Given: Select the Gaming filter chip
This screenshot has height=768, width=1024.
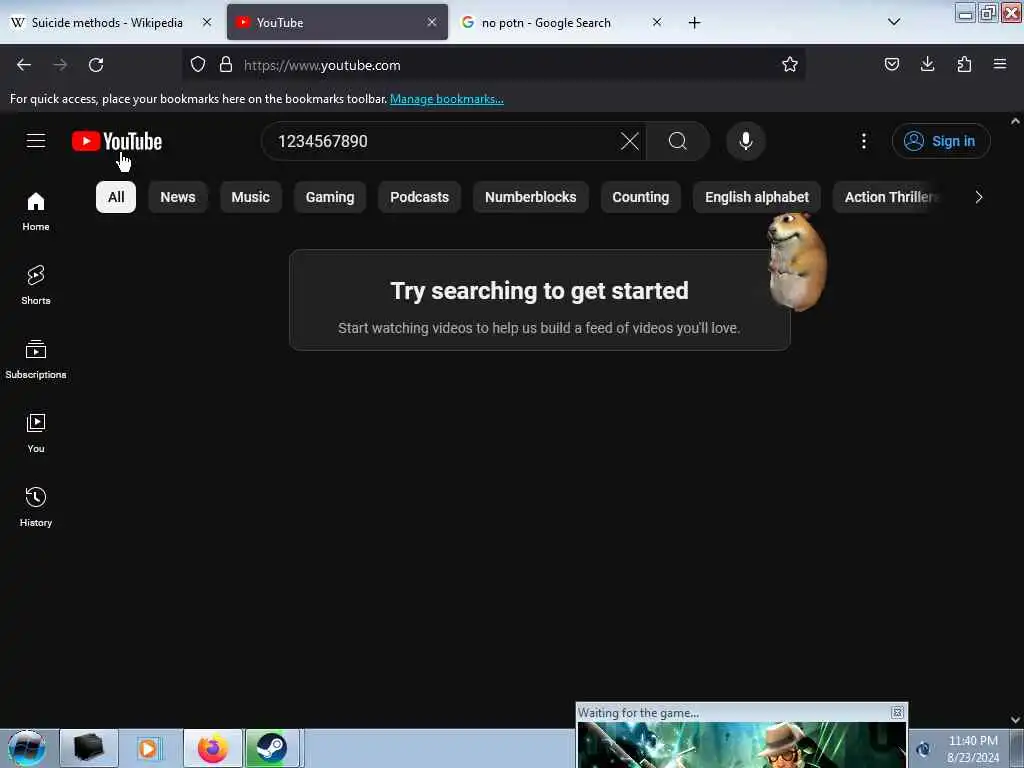Looking at the screenshot, I should (330, 197).
